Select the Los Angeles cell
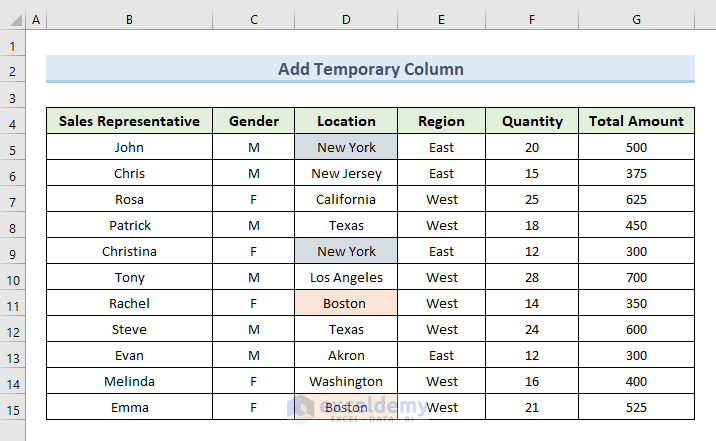 pyautogui.click(x=346, y=277)
